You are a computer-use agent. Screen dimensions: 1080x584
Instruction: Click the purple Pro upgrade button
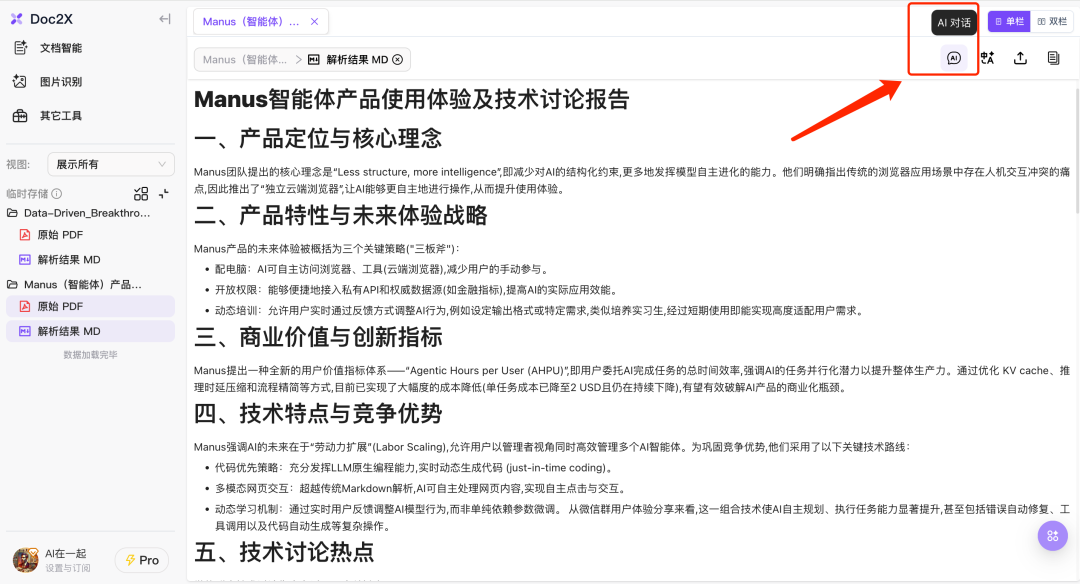pyautogui.click(x=142, y=560)
